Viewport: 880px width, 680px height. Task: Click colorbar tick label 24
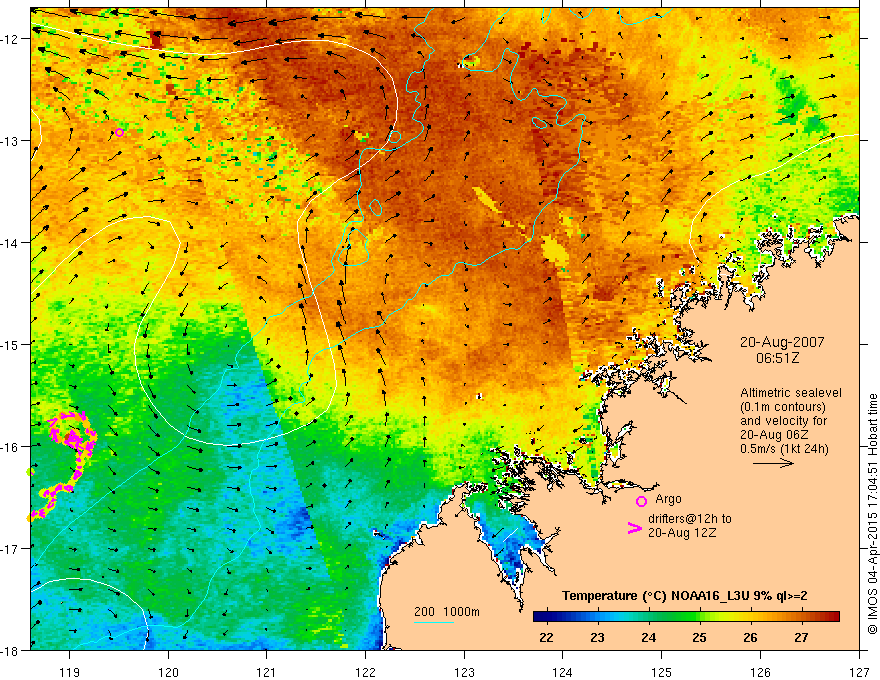pyautogui.click(x=648, y=637)
